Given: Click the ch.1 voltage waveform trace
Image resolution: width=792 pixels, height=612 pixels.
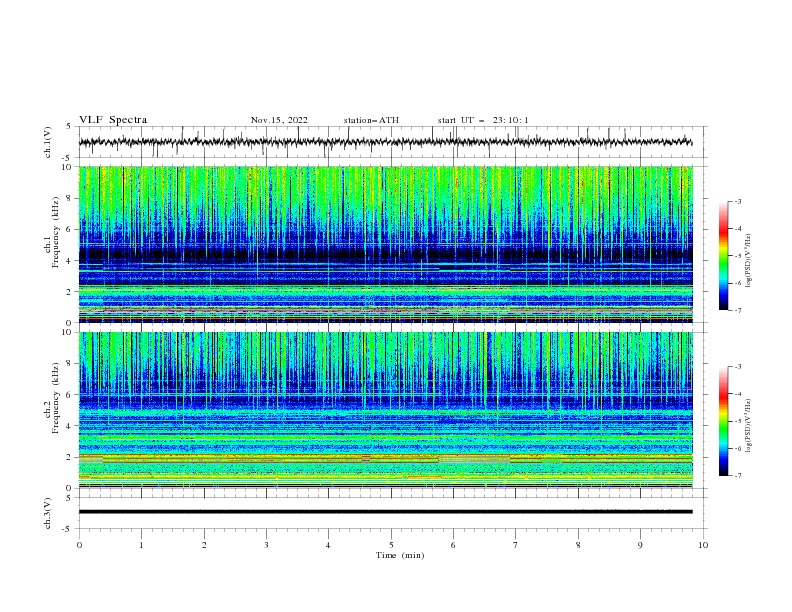Looking at the screenshot, I should pos(386,142).
